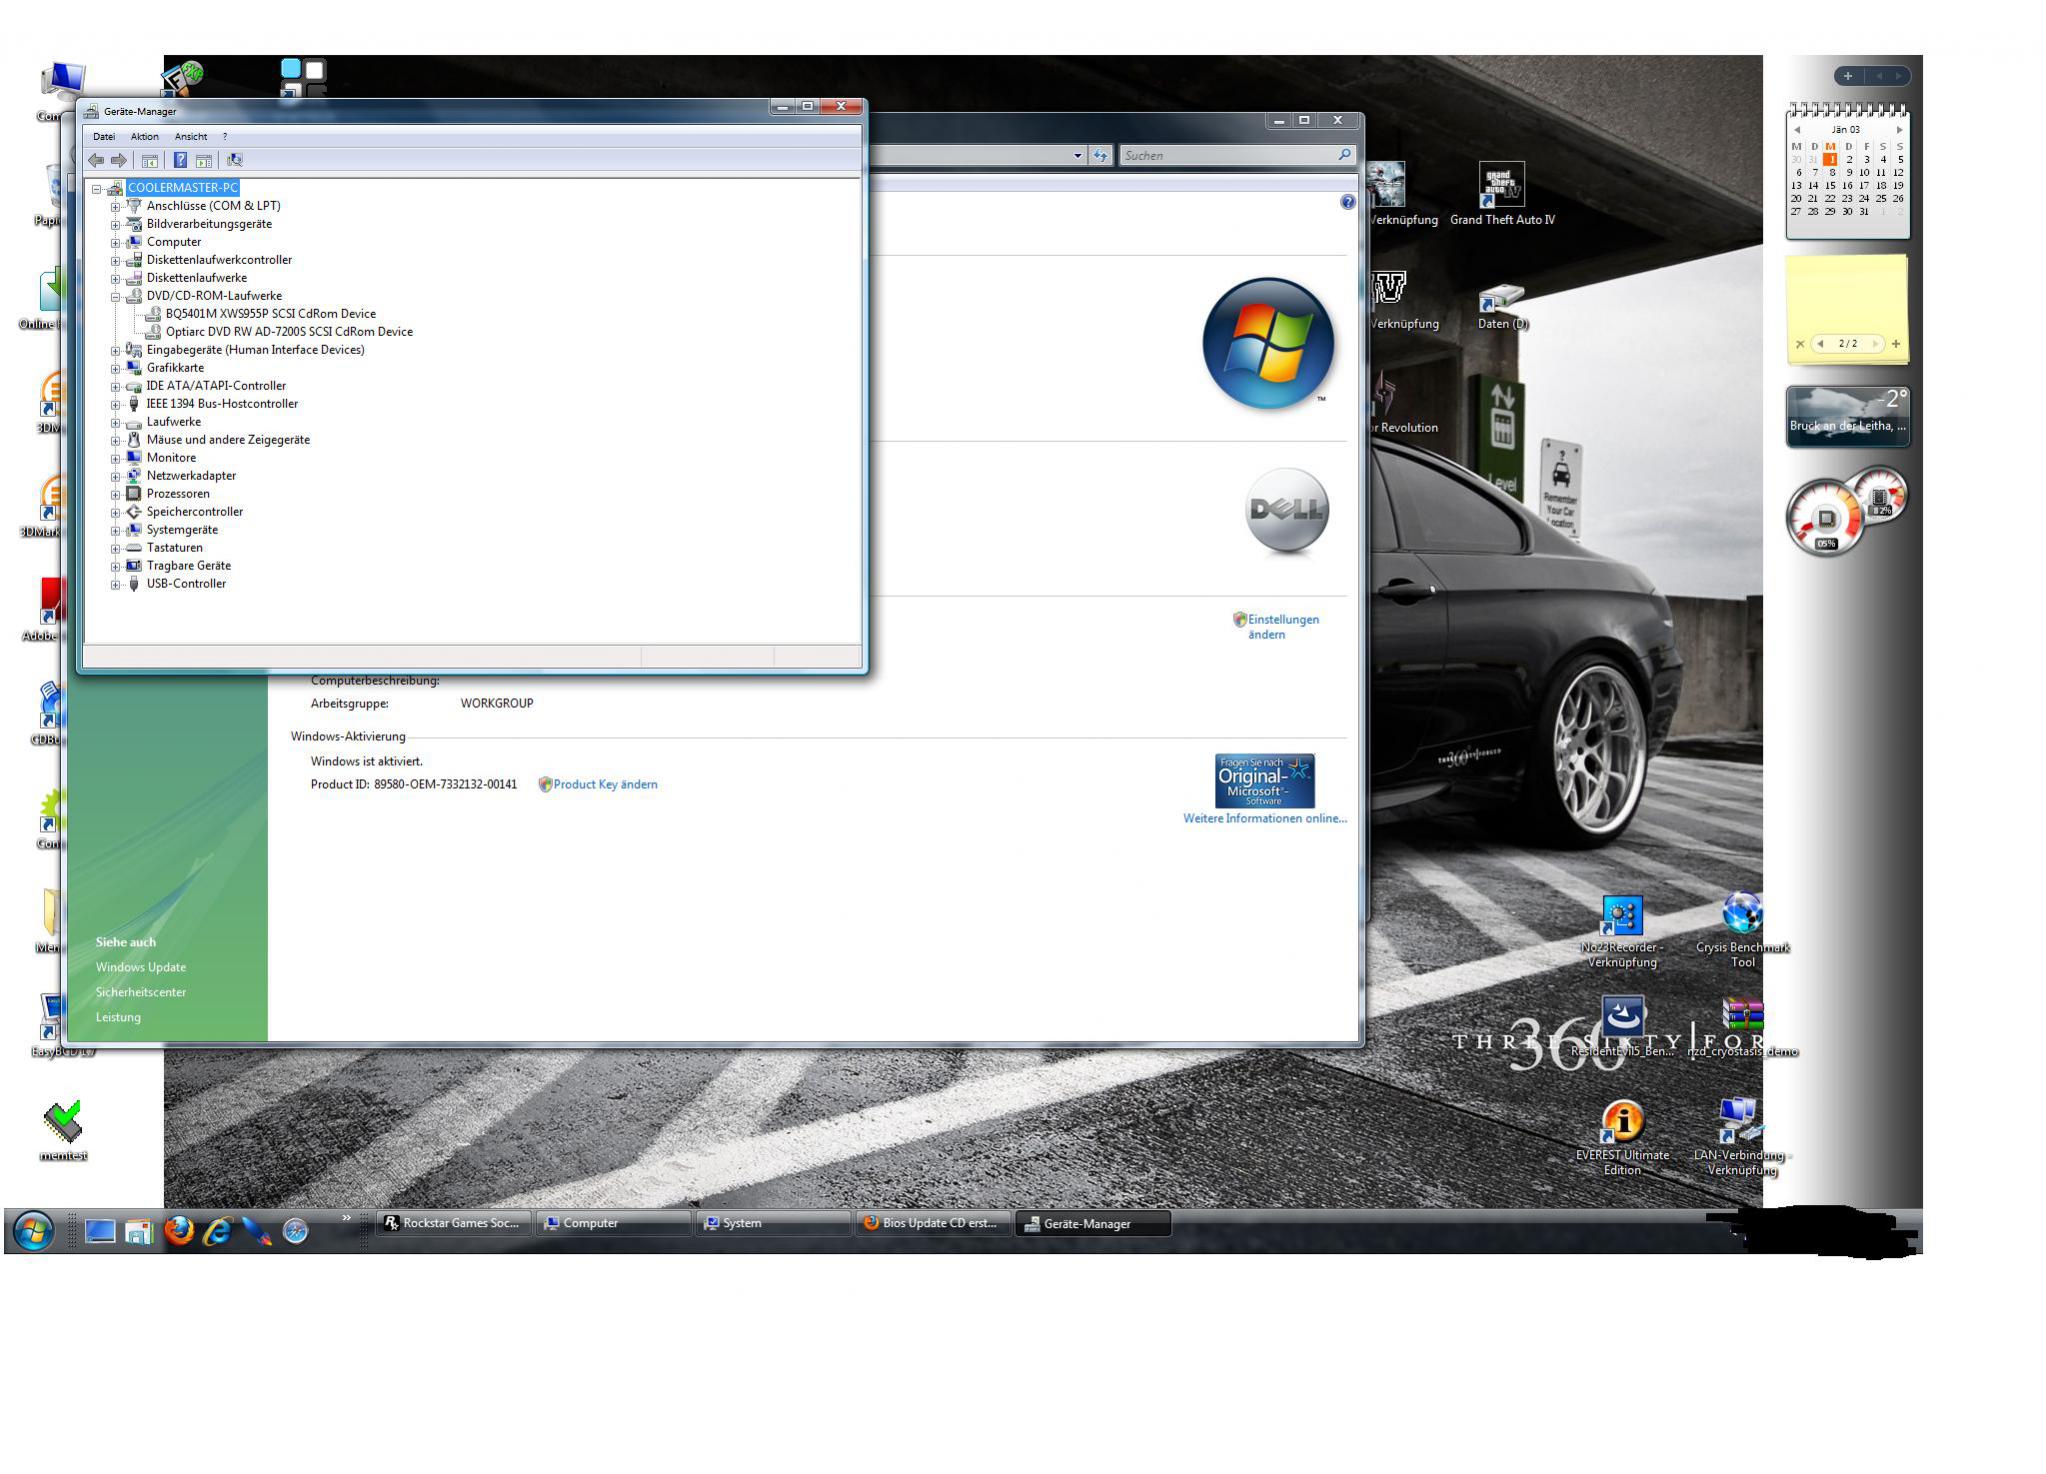Click the Windows Start orb
Viewport: 2046px width, 1474px height.
33,1230
